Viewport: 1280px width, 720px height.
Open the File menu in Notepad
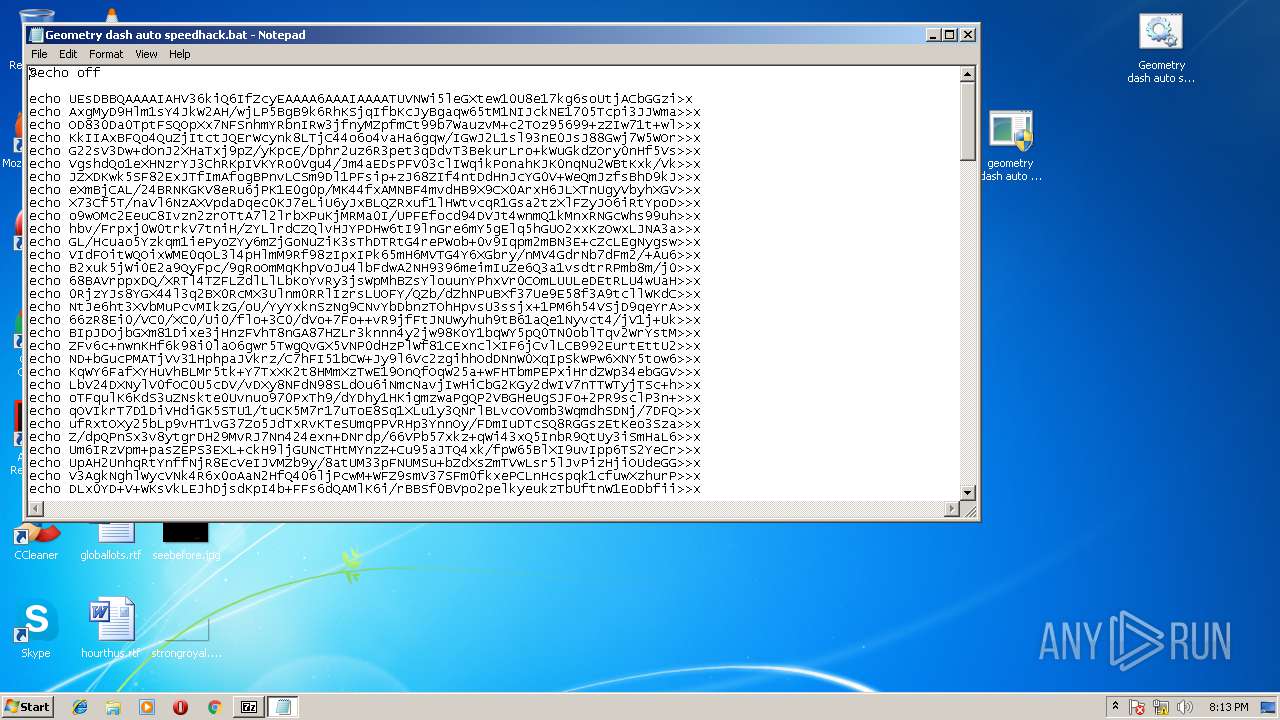(x=39, y=54)
